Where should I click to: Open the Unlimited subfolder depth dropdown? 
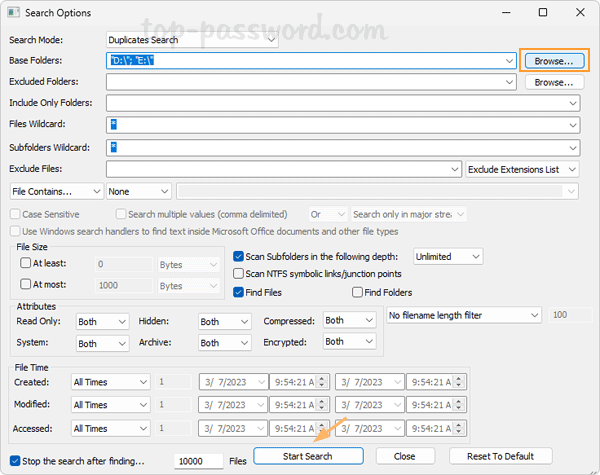coord(447,257)
